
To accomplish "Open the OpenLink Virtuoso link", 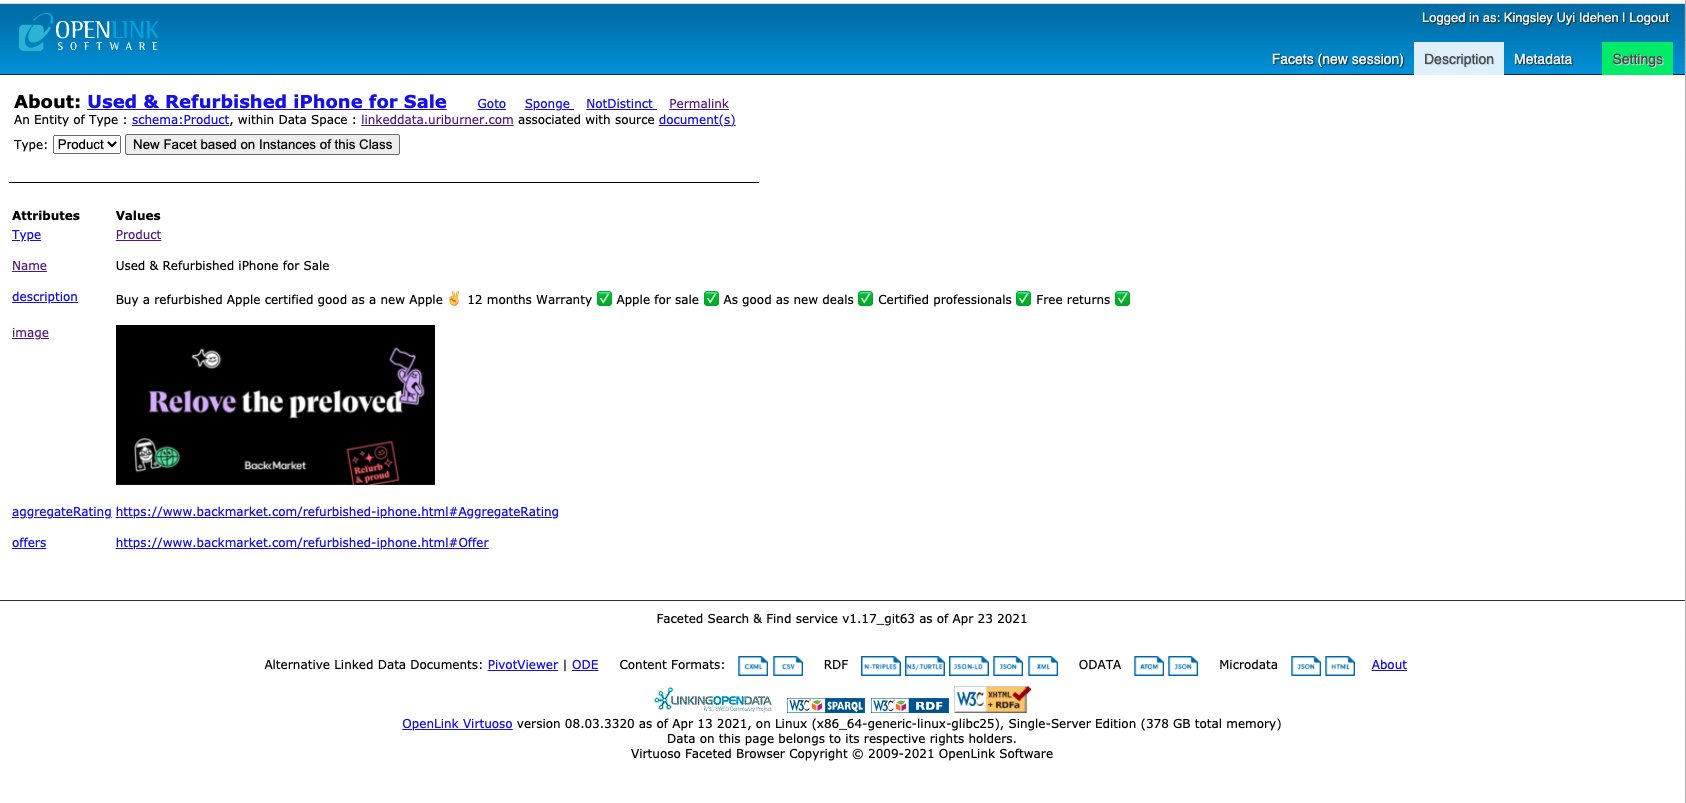I will point(457,724).
